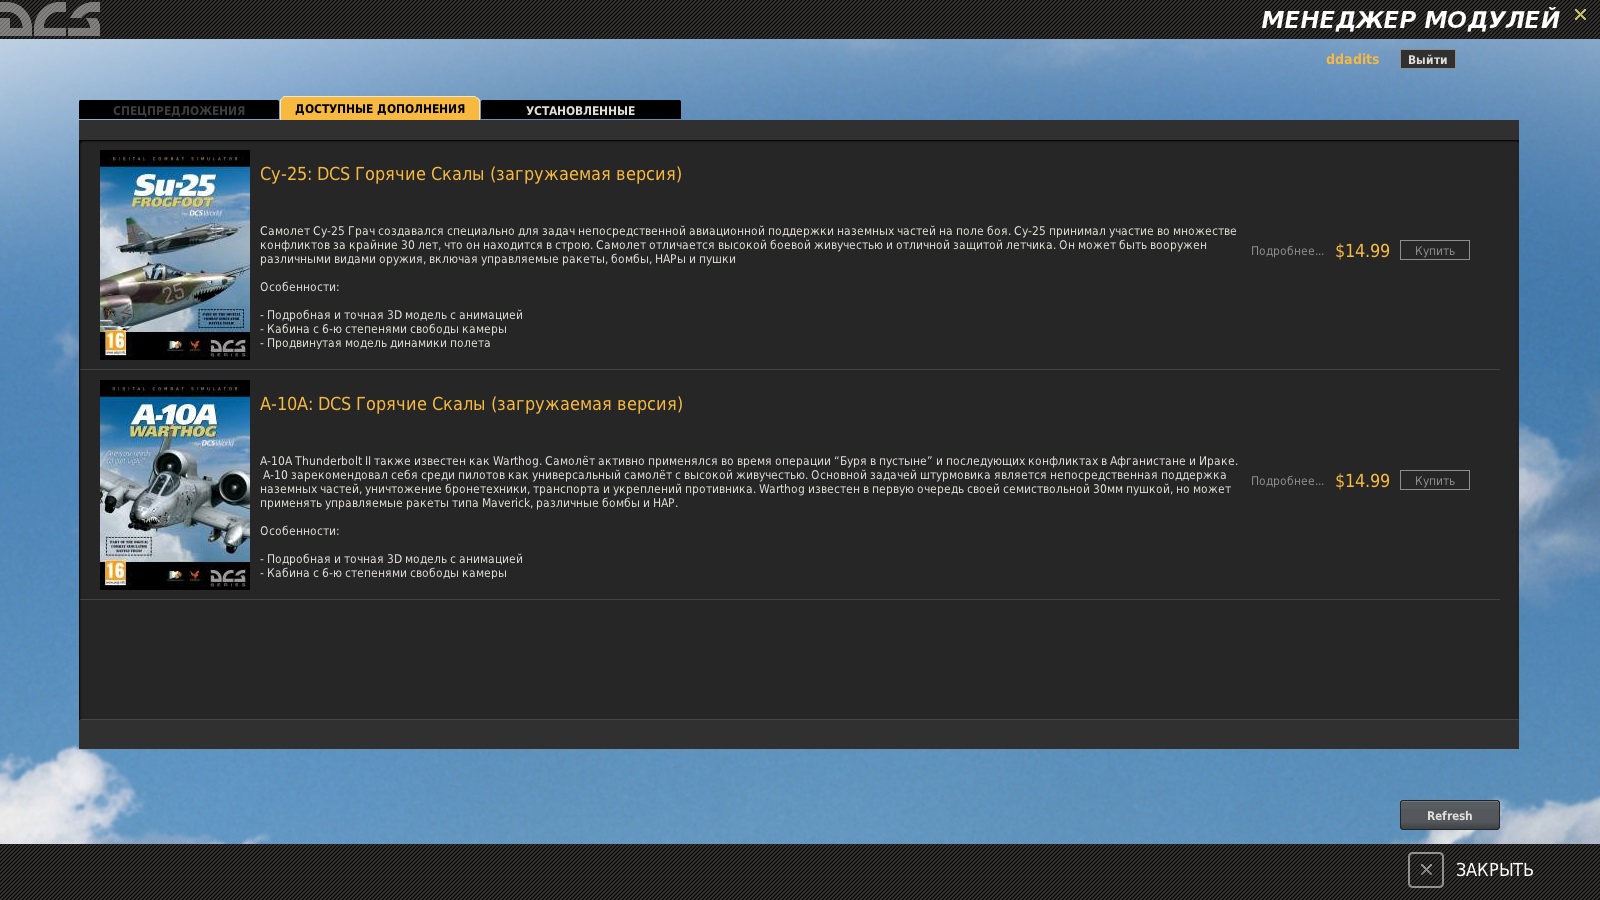Click the A-10A Thunderbolt II description paragraph
The width and height of the screenshot is (1600, 900).
[x=749, y=482]
